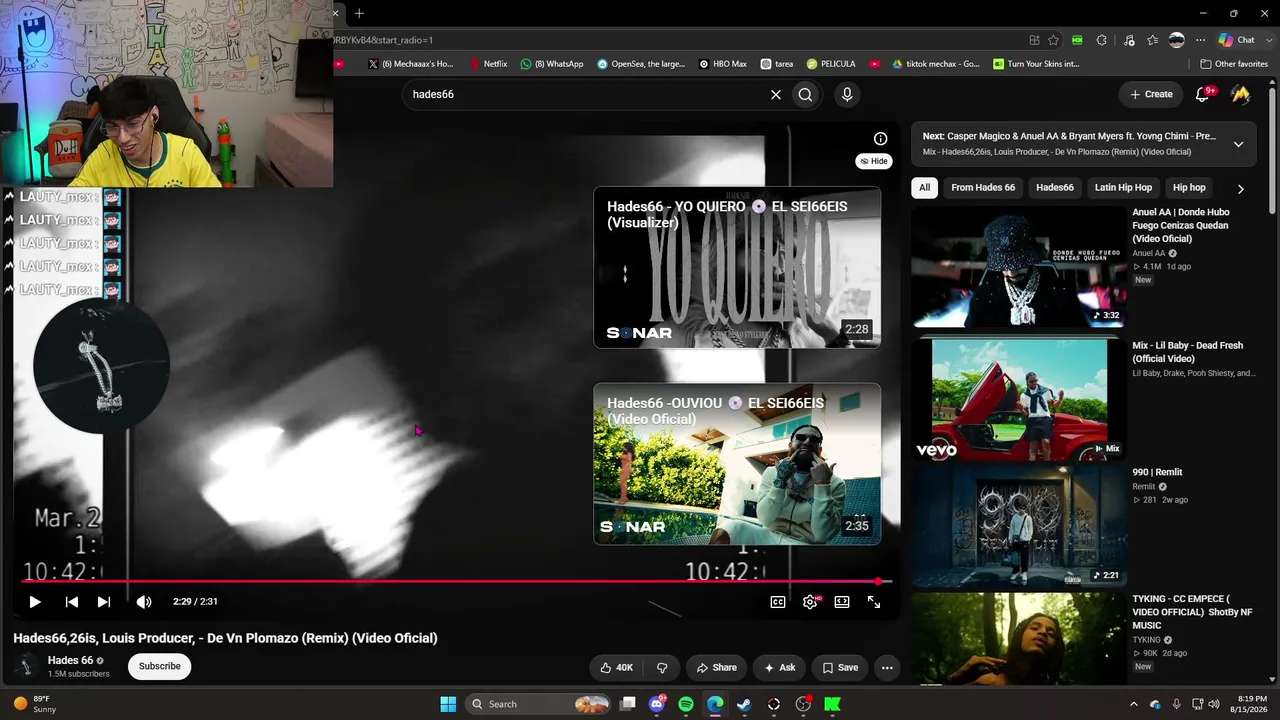
Task: Open the WhatsApp bookmark
Action: 552,64
